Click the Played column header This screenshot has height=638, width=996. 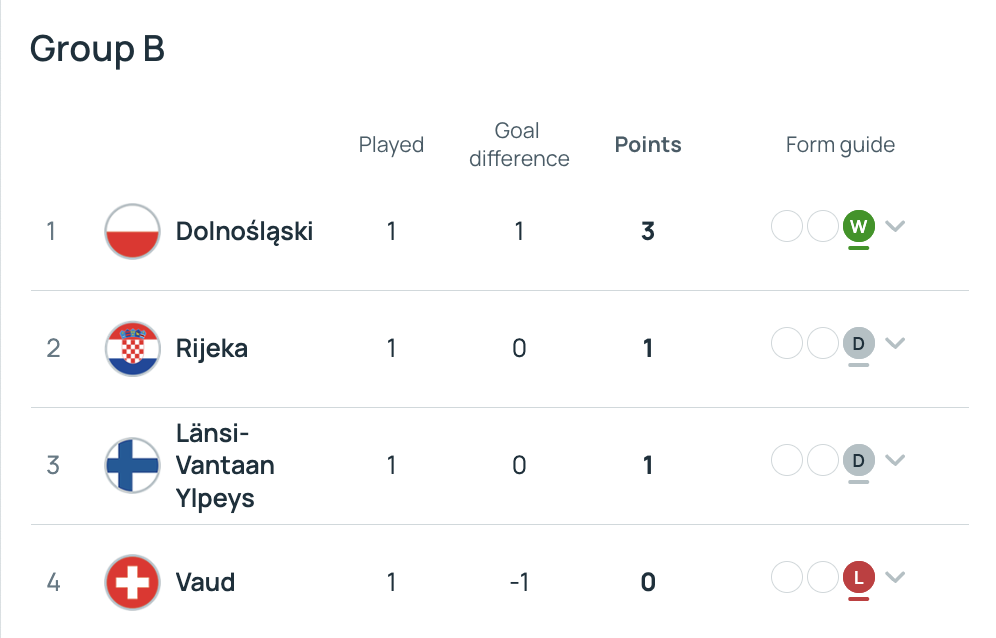pos(391,145)
